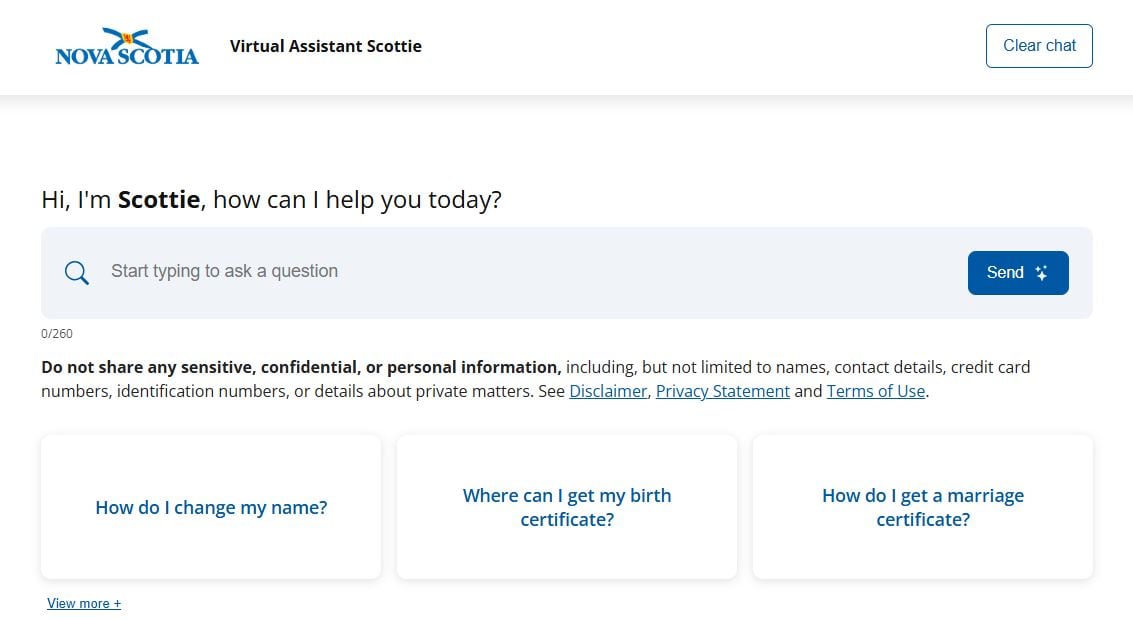Open the Terms of Use link
Viewport: 1133px width, 620px height.
(x=875, y=391)
